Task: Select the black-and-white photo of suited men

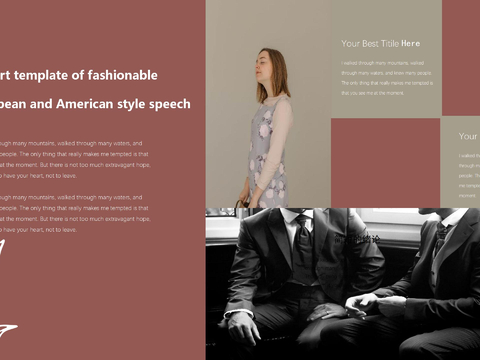Action: point(343,284)
